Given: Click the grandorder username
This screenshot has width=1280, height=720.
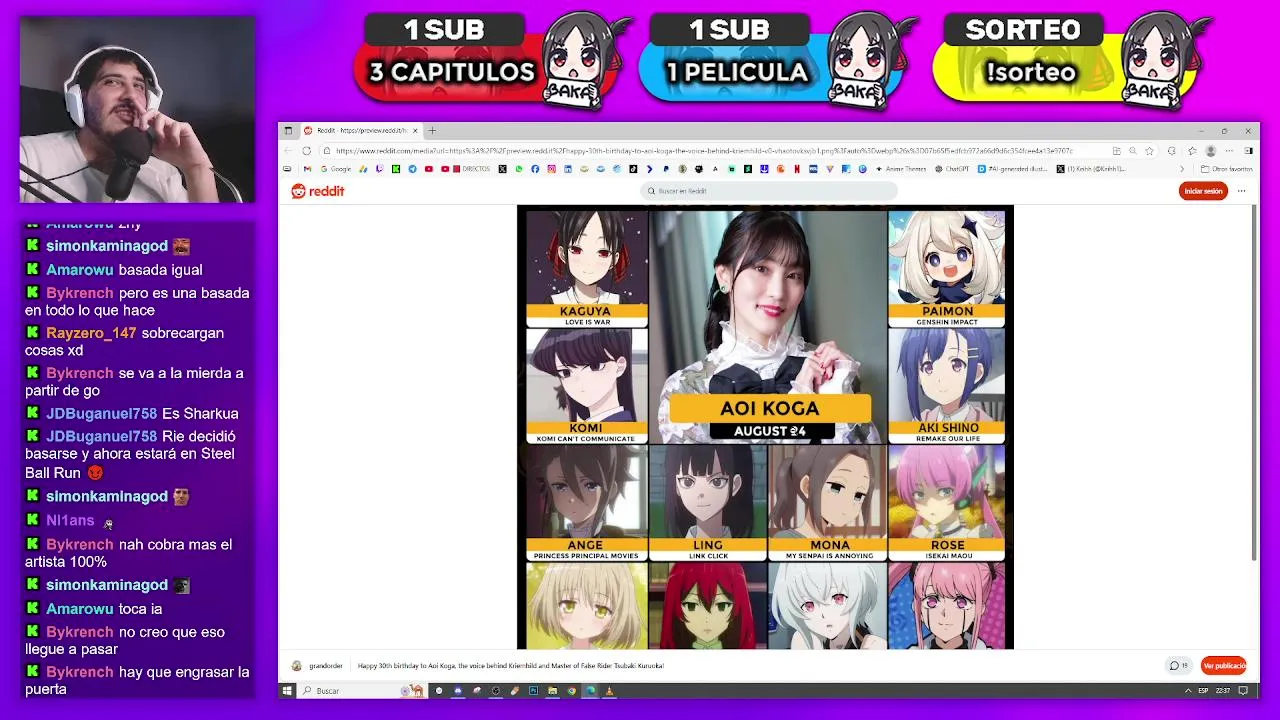Looking at the screenshot, I should [326, 665].
